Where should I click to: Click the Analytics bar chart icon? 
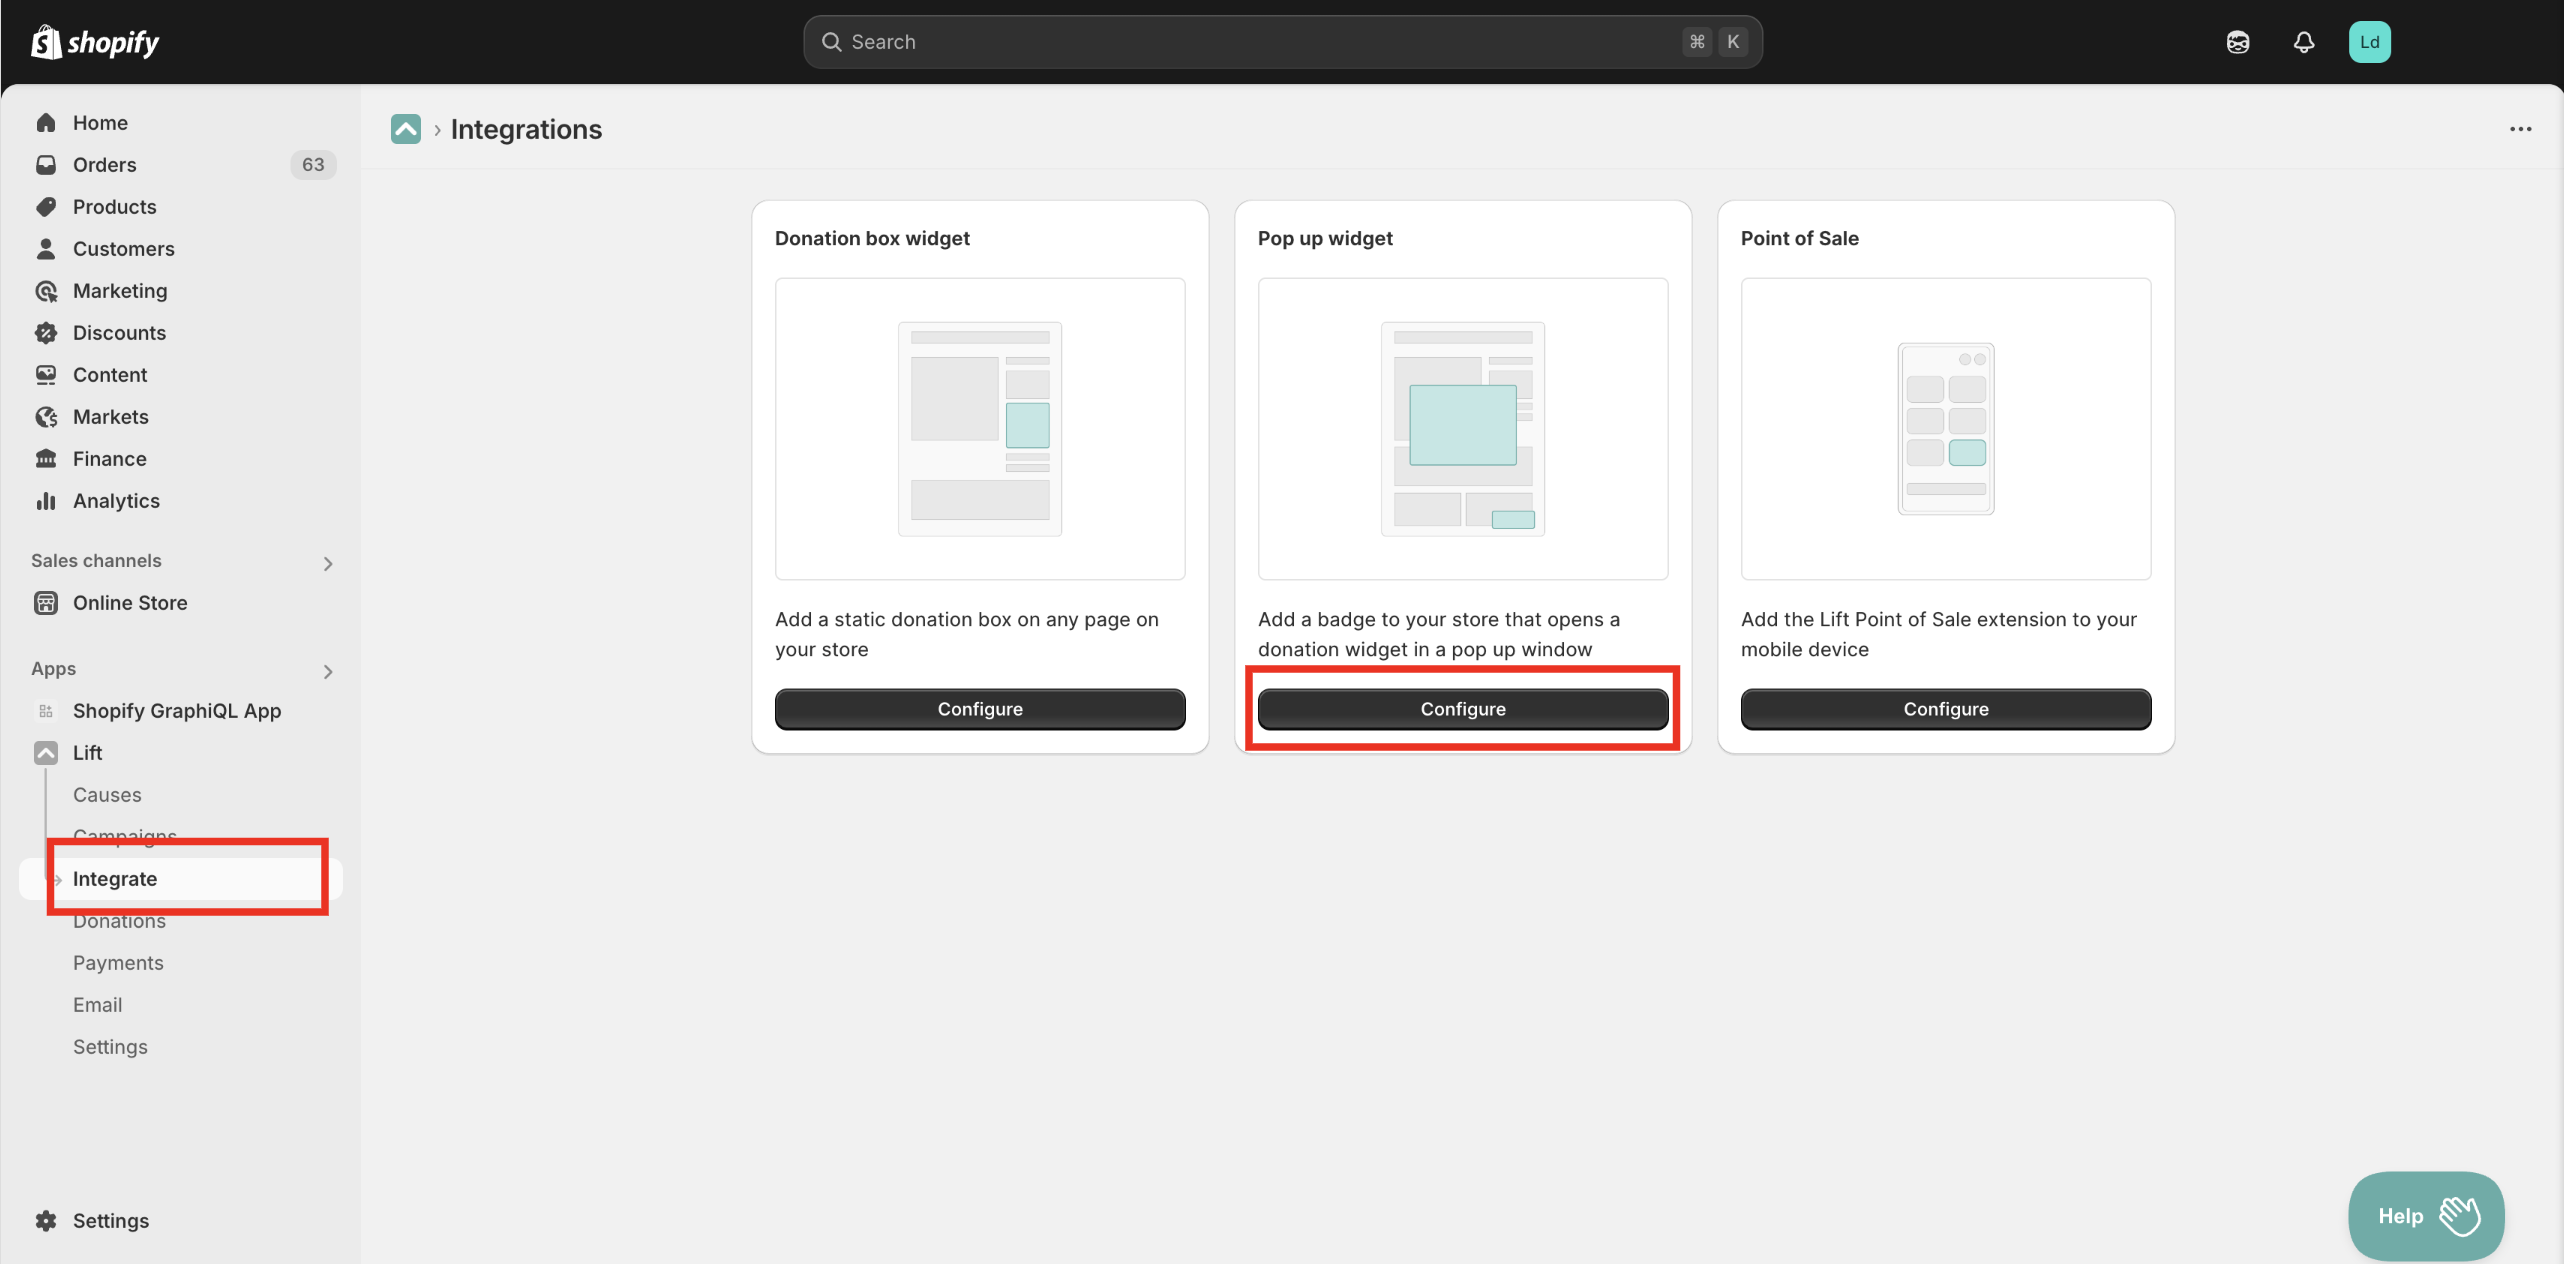click(x=46, y=501)
